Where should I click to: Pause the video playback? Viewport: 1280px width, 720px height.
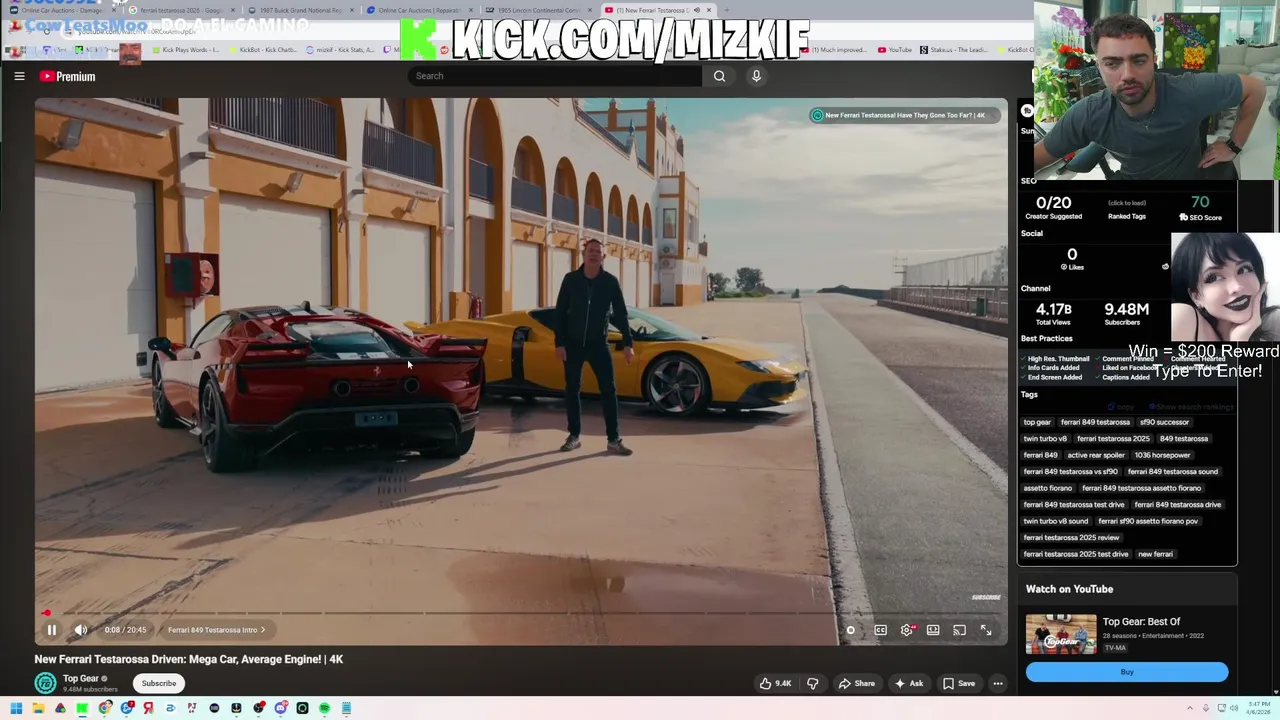51,630
